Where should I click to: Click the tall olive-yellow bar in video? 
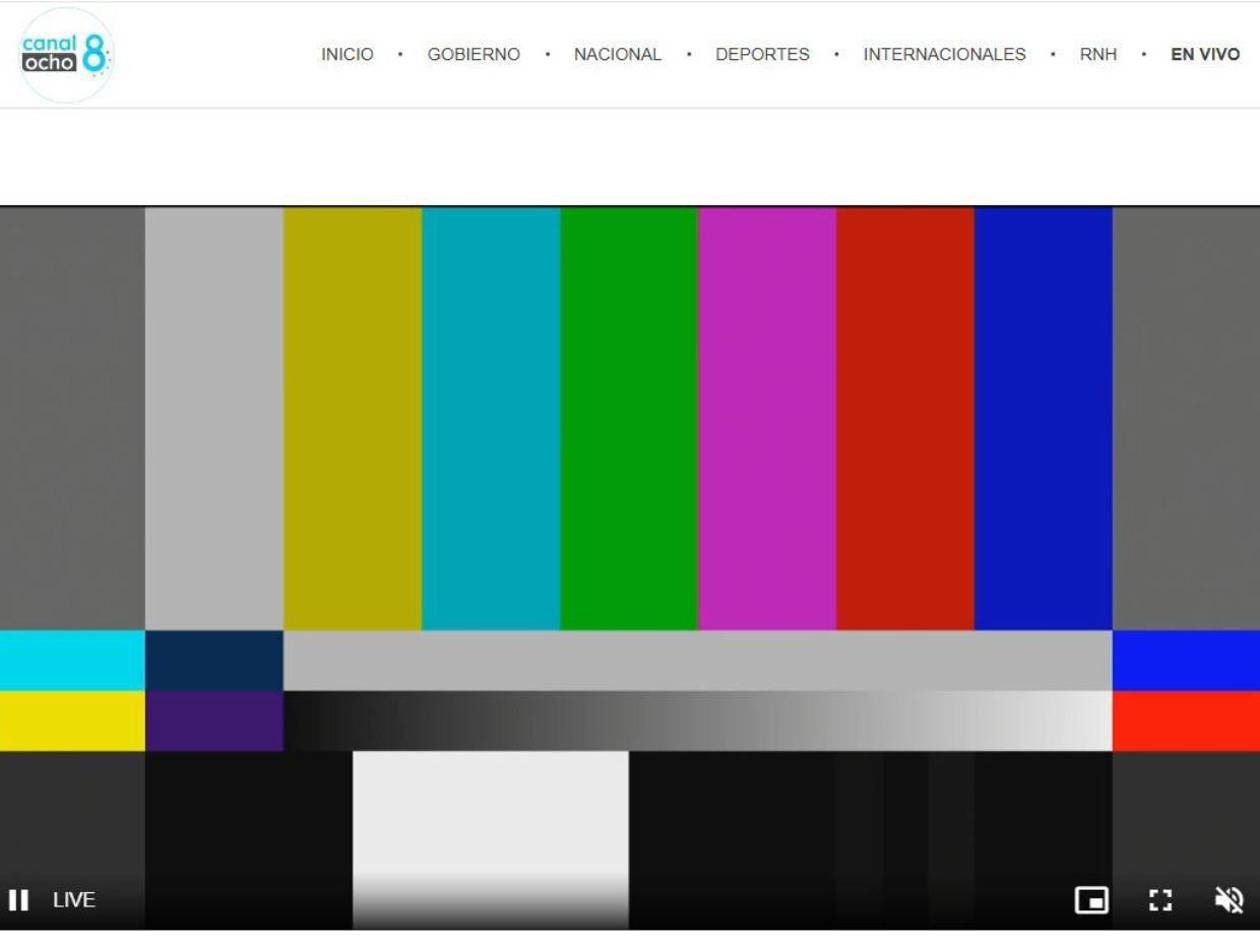pos(352,418)
